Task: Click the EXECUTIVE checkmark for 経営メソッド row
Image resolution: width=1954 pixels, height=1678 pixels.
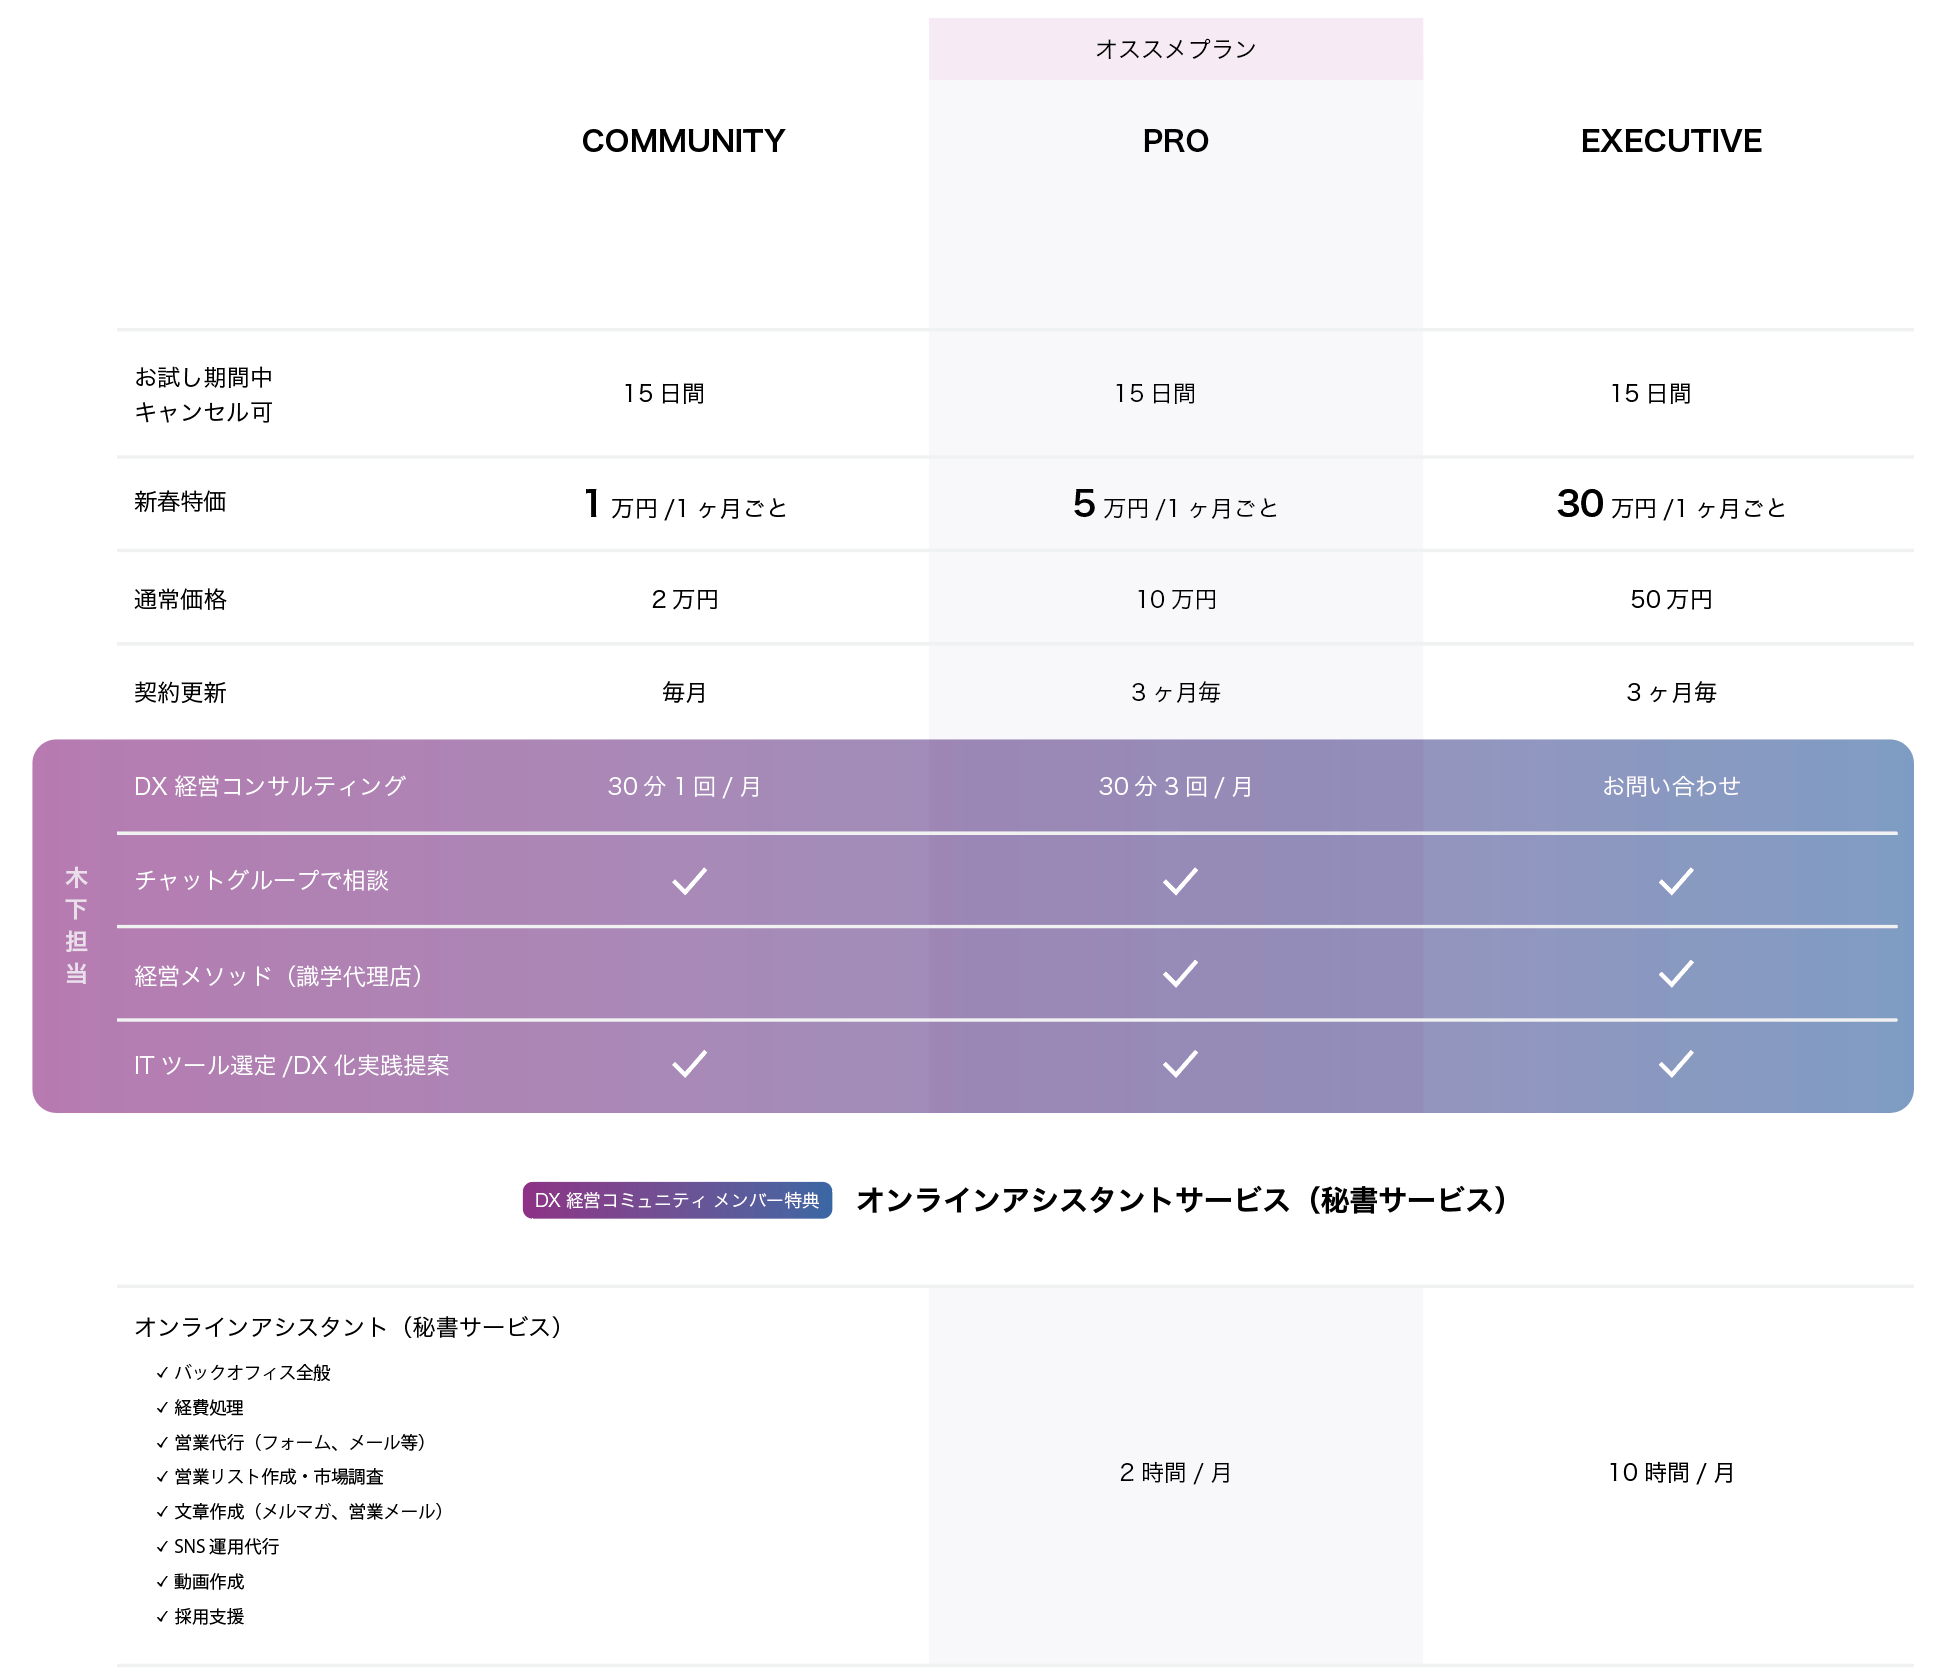Action: click(x=1675, y=974)
